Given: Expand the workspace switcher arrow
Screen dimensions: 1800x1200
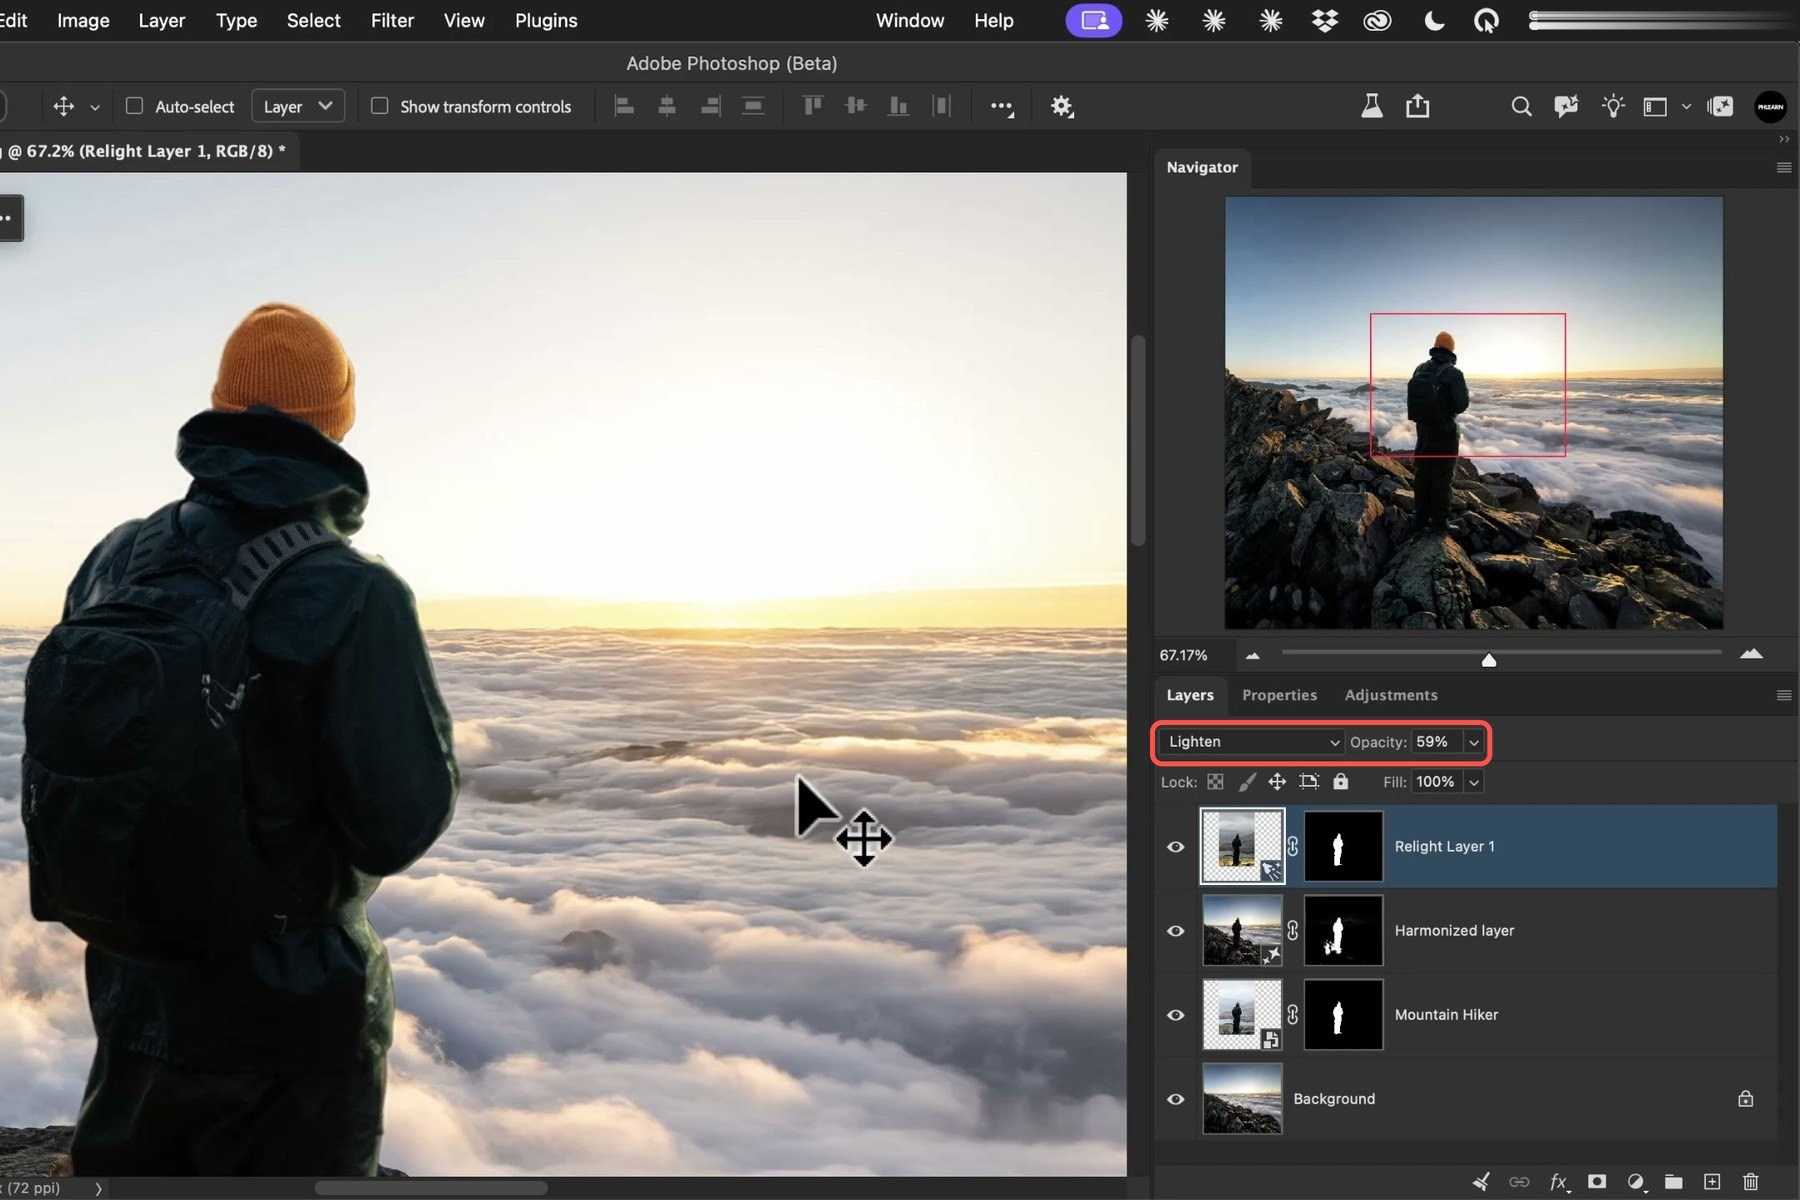Looking at the screenshot, I should click(x=1686, y=107).
